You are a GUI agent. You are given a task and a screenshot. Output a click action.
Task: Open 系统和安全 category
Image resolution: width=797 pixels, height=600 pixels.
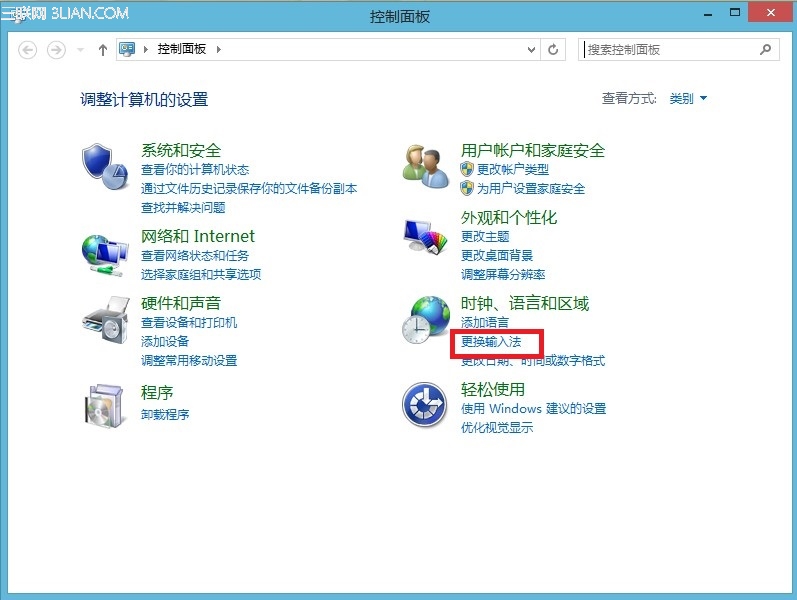(x=181, y=151)
